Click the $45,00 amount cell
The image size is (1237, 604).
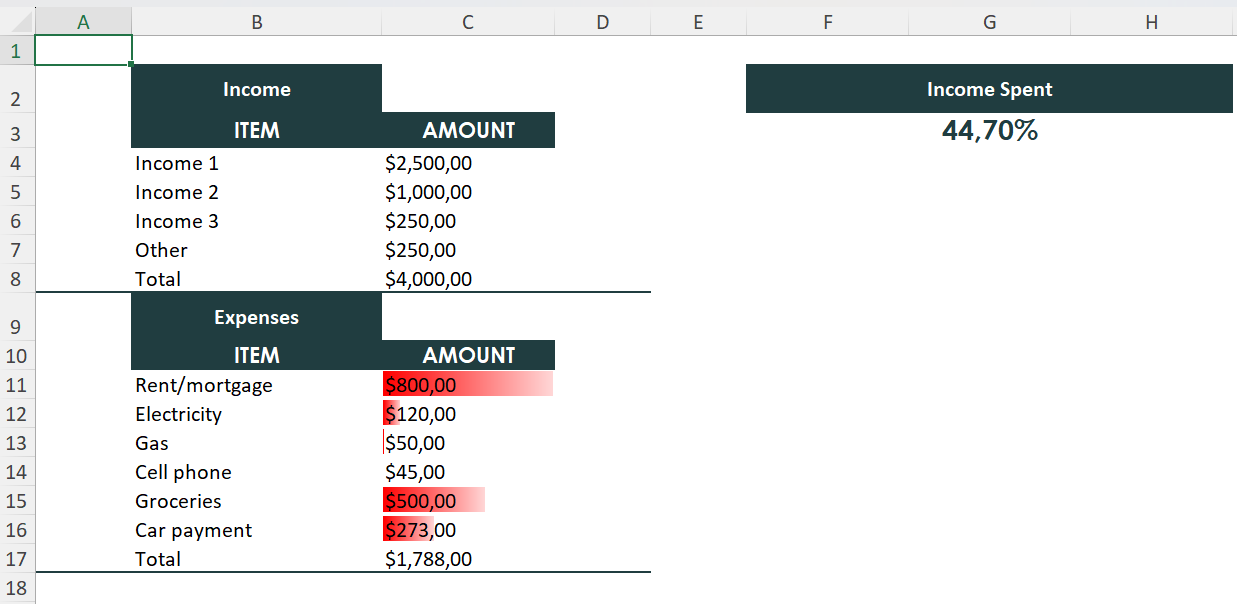click(468, 472)
